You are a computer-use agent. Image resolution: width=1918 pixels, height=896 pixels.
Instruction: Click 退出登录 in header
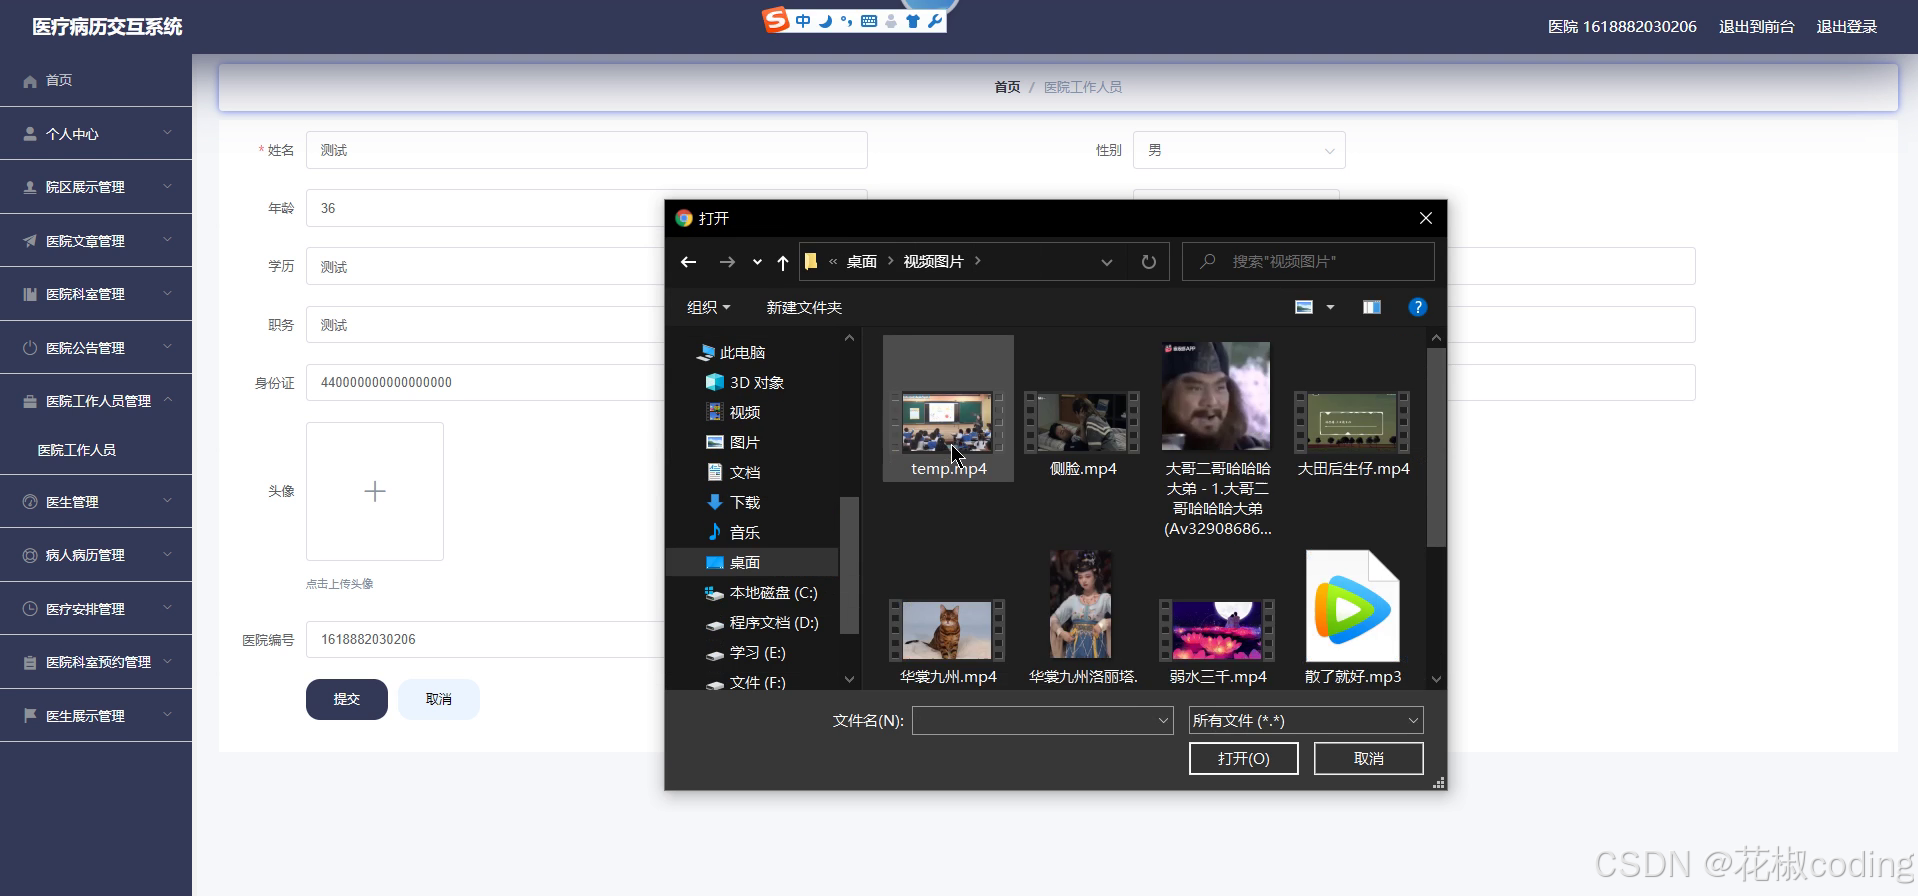(1846, 27)
